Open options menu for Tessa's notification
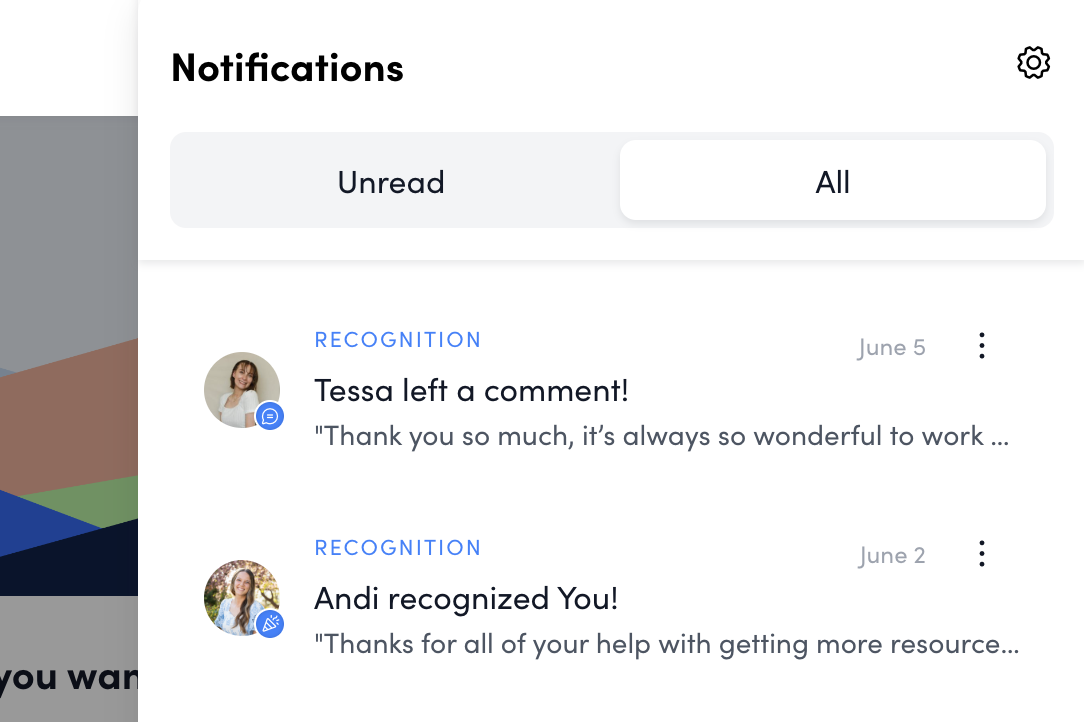1084x722 pixels. [x=982, y=346]
